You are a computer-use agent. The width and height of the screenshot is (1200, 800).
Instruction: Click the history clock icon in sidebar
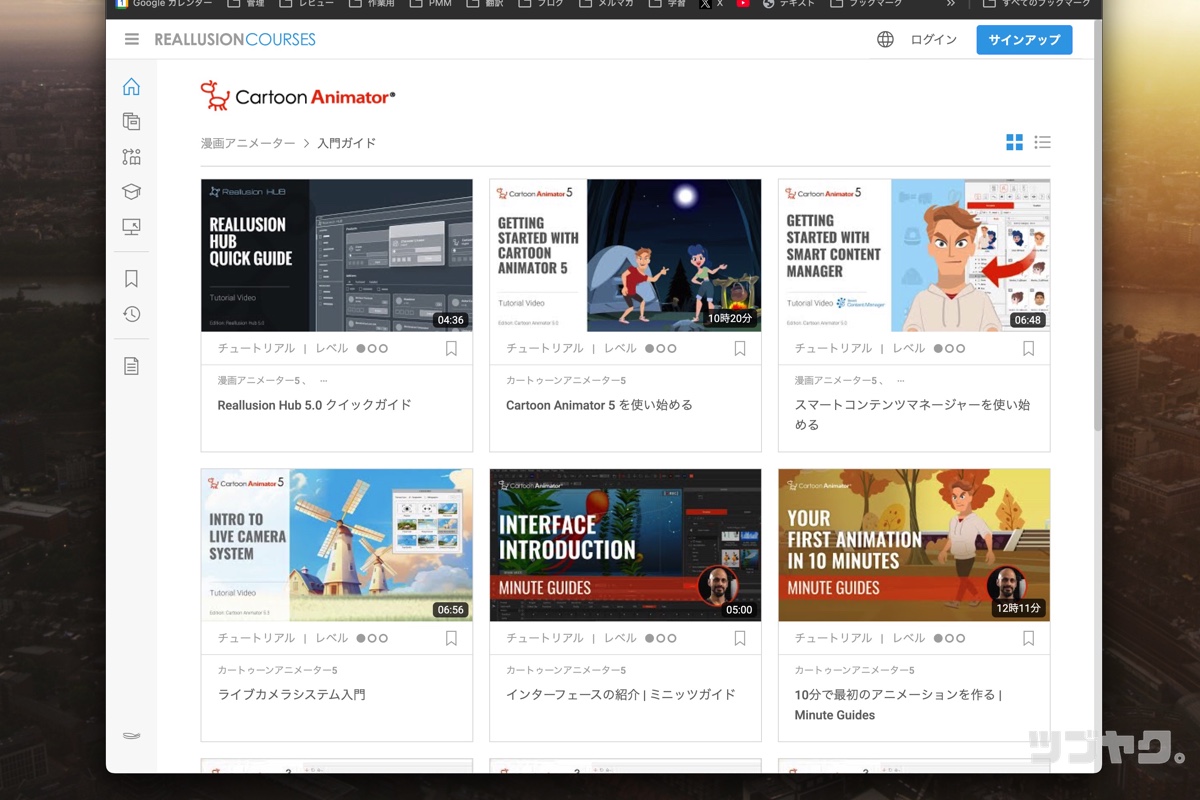131,314
